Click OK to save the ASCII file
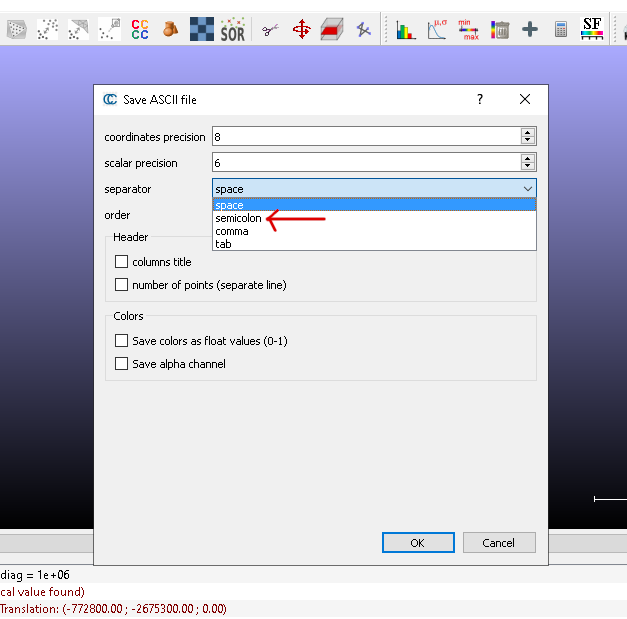This screenshot has width=627, height=619. tap(417, 542)
